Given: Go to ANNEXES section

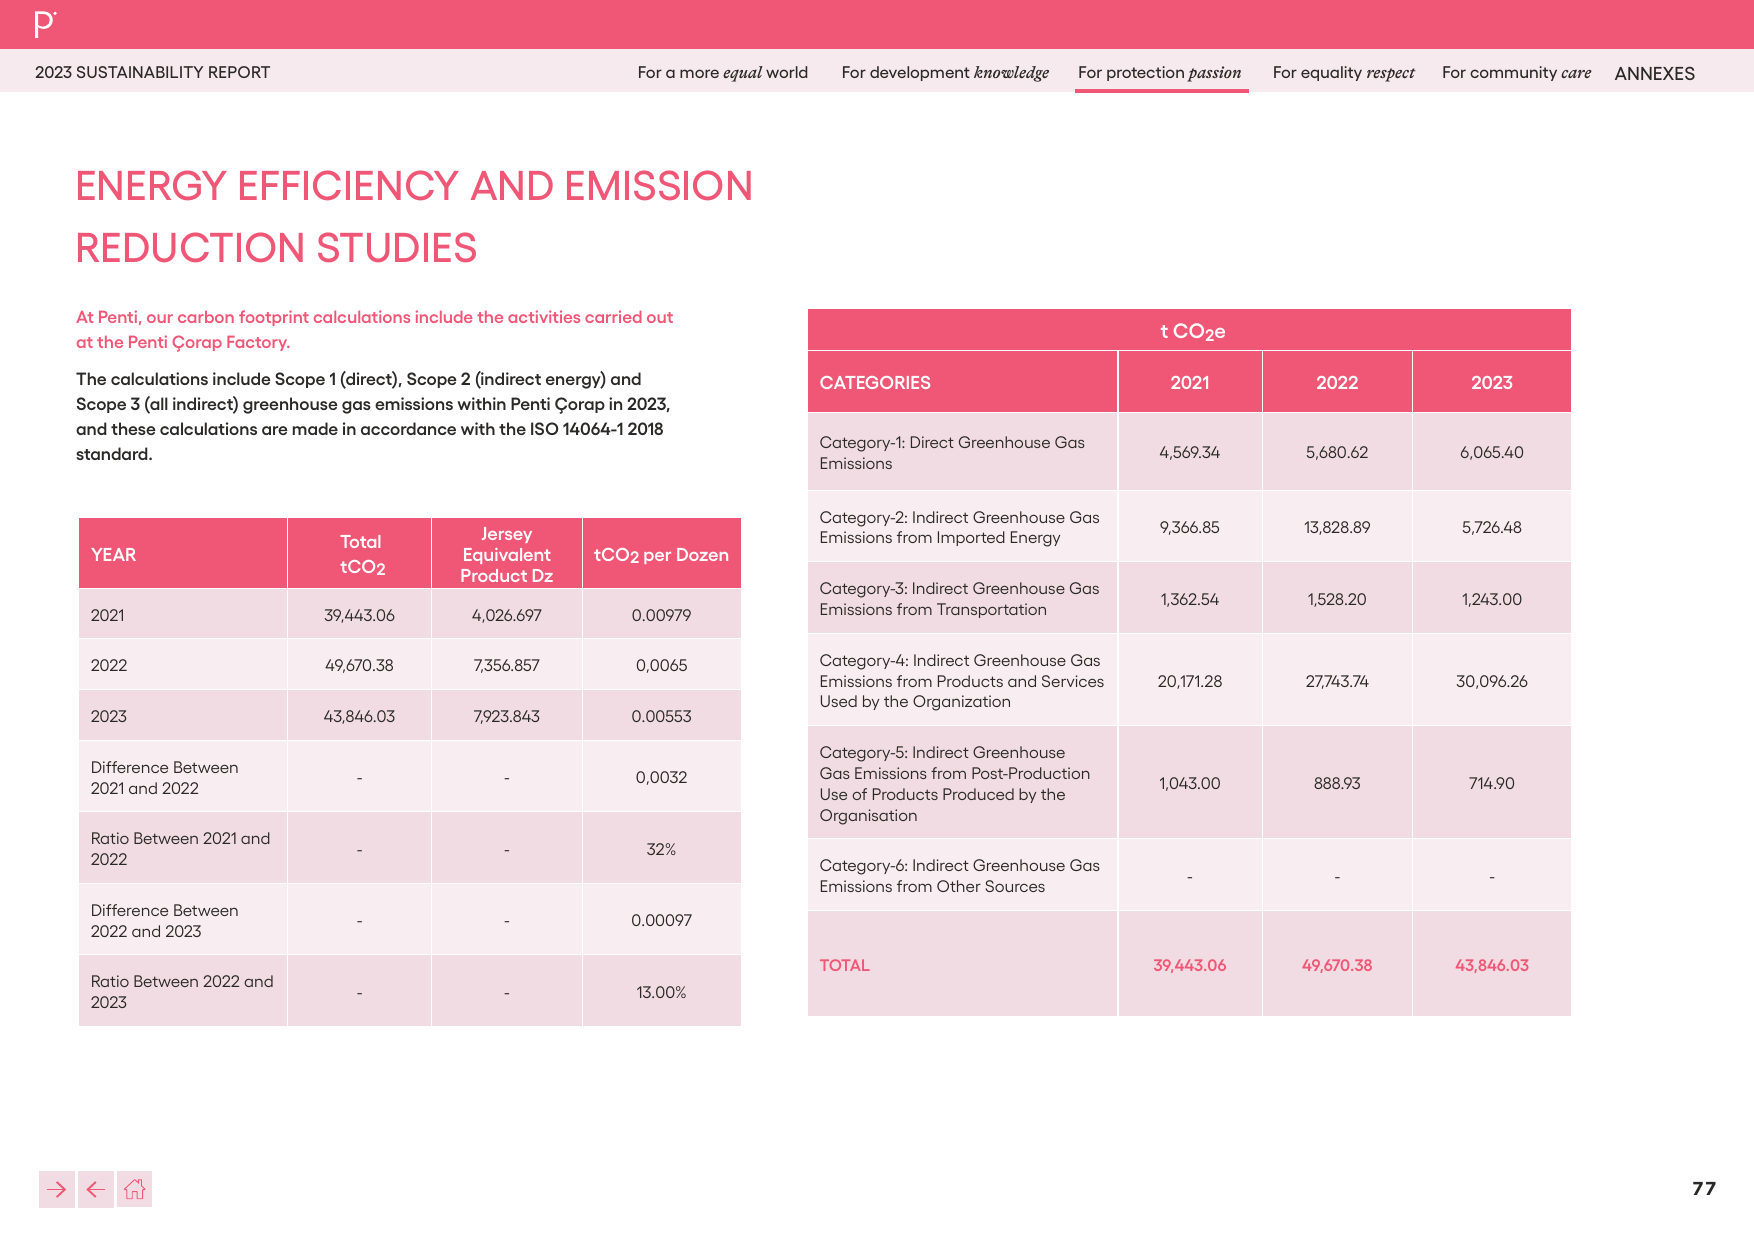Looking at the screenshot, I should coord(1654,73).
